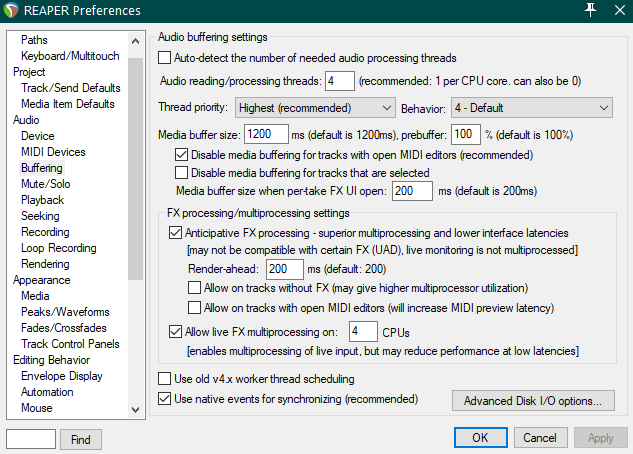Click the Find button
Screen dimensions: 633x454
[81, 439]
